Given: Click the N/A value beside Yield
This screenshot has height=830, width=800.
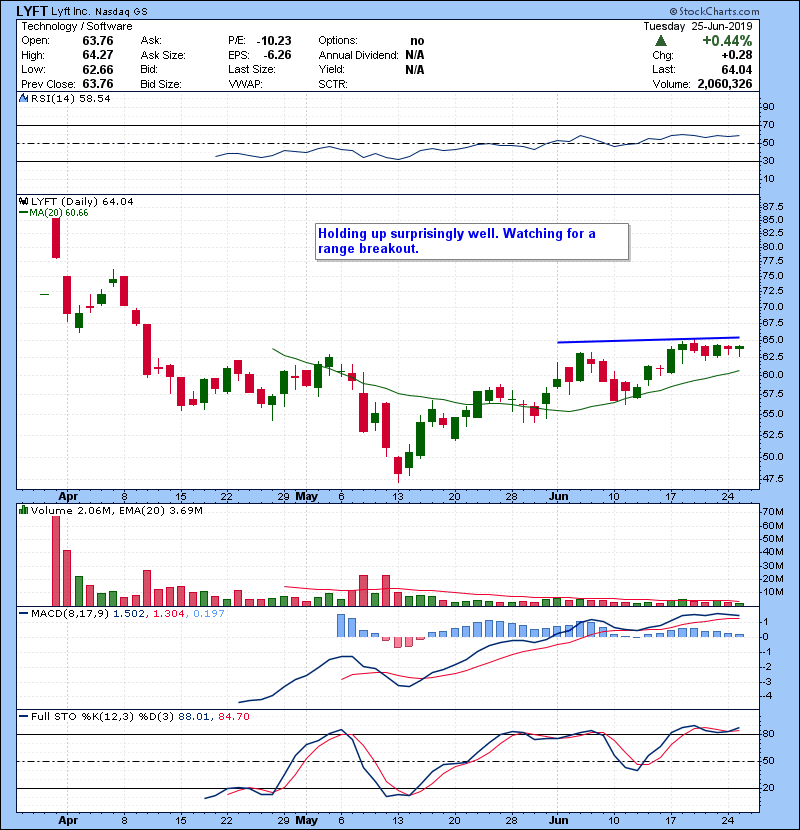Looking at the screenshot, I should point(415,69).
